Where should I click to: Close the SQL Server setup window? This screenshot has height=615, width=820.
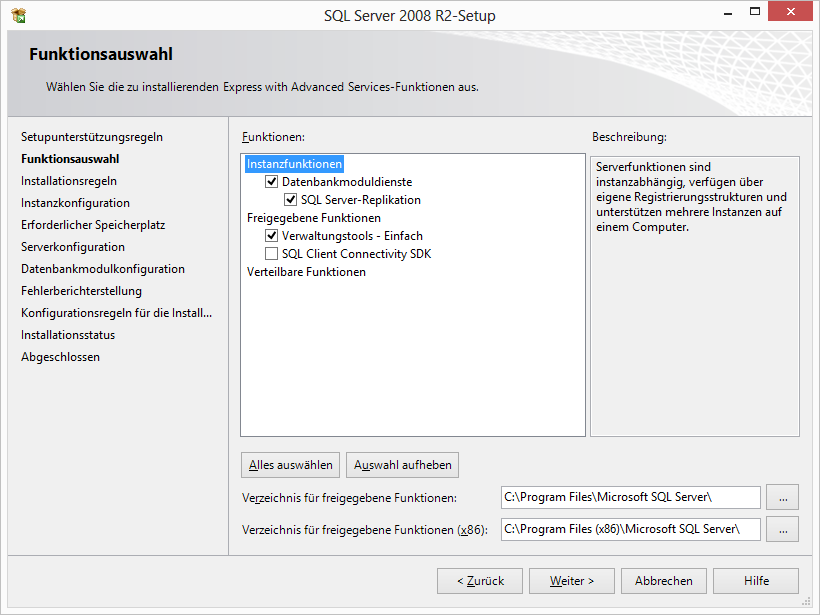(790, 12)
